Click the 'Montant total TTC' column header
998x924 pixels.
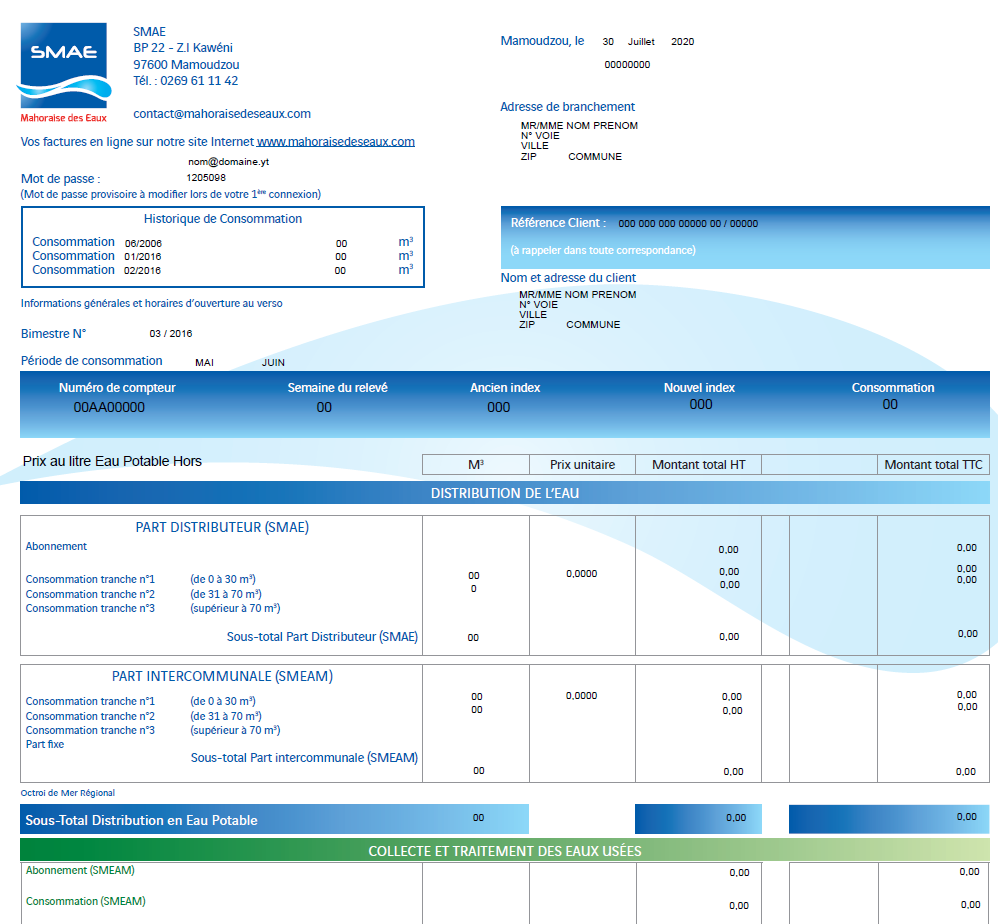(933, 465)
